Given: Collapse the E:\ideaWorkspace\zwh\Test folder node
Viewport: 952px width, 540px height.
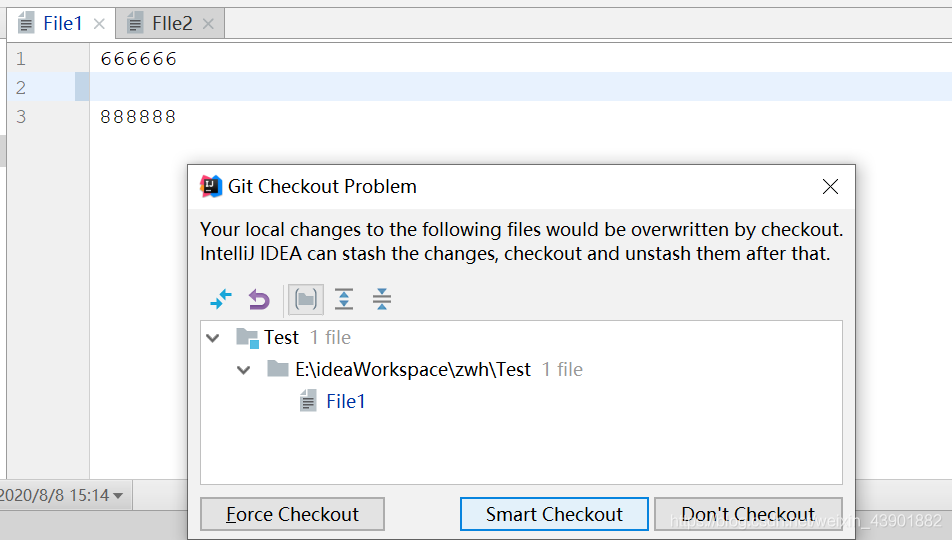Looking at the screenshot, I should 244,370.
